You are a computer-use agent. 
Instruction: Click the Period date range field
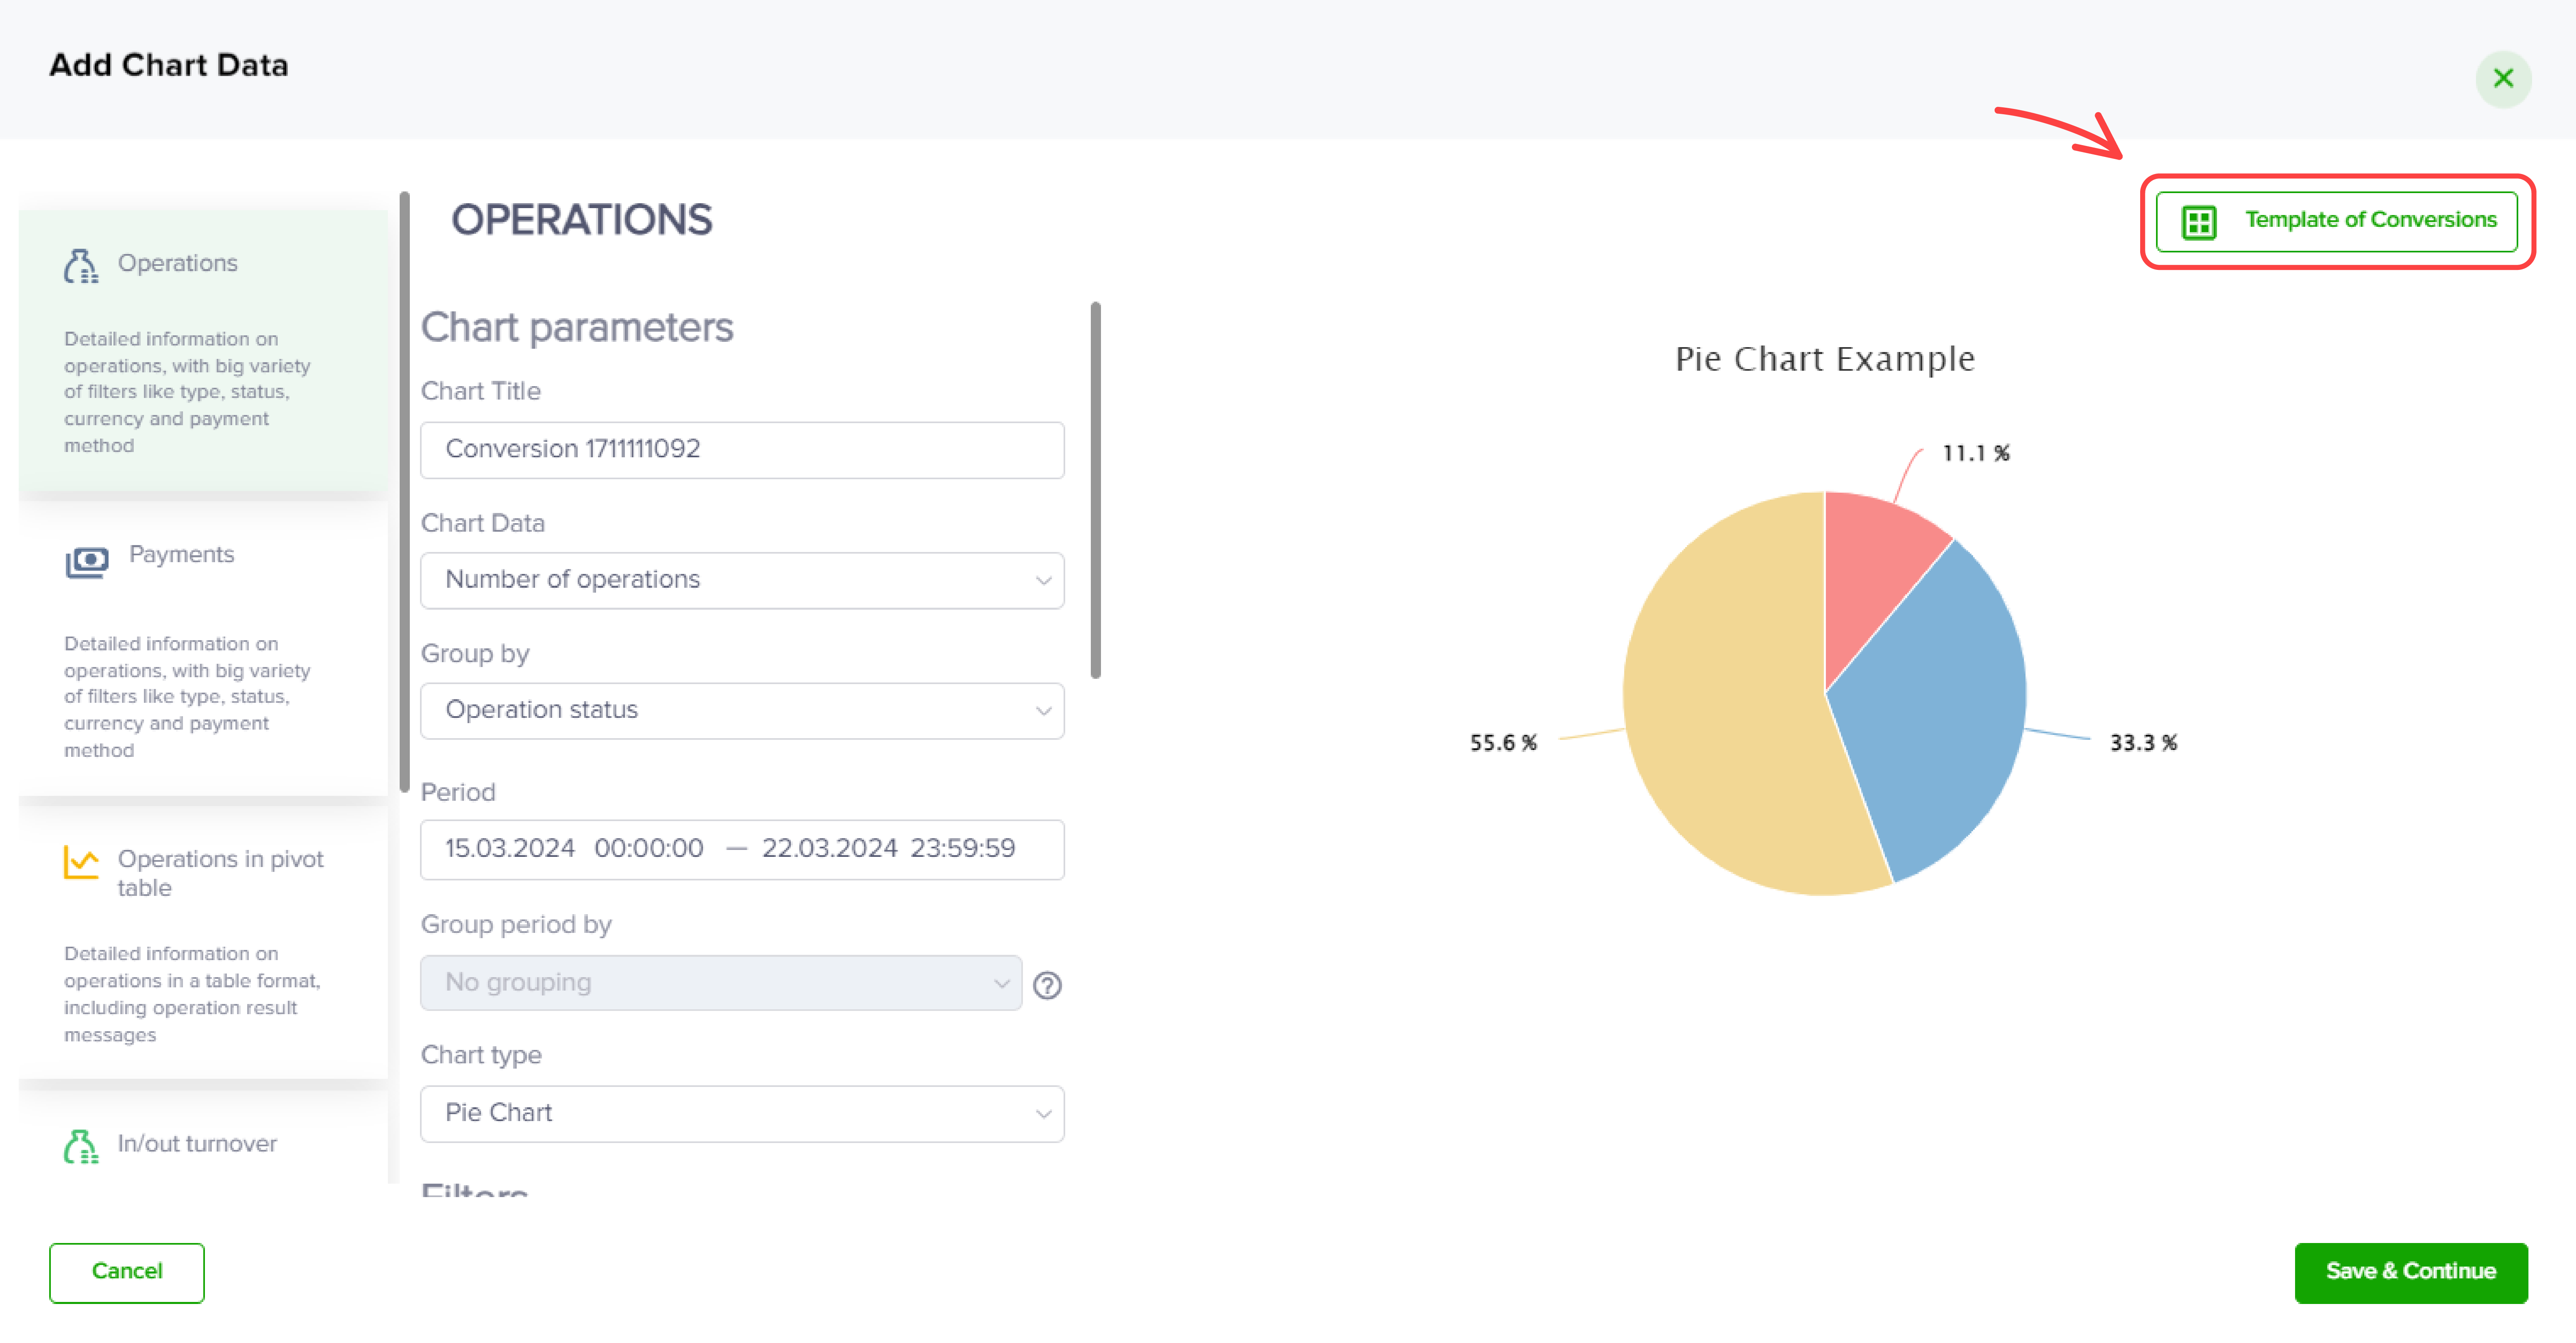742,849
